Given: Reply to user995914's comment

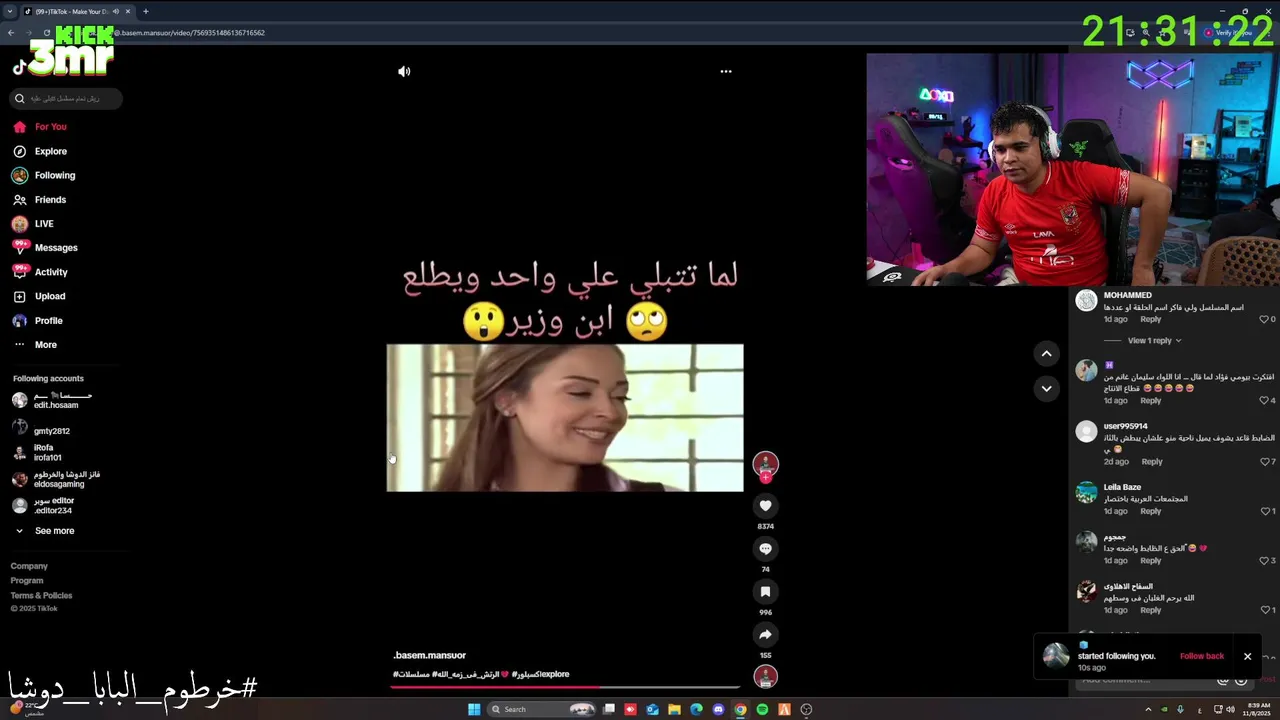Looking at the screenshot, I should point(1152,462).
